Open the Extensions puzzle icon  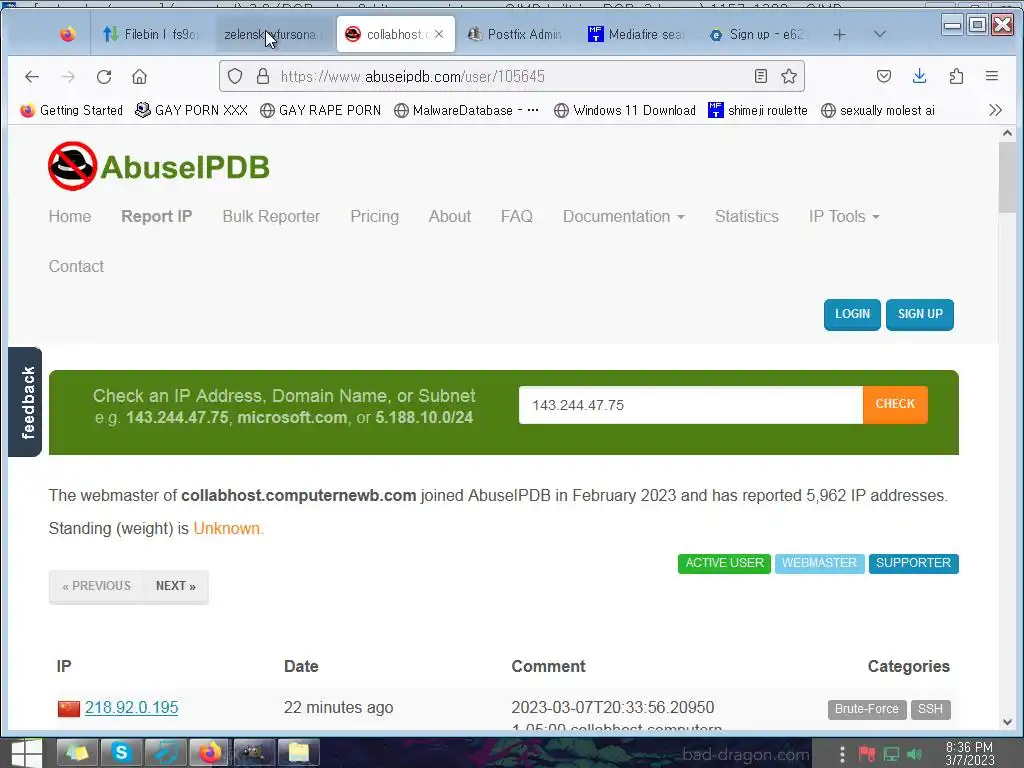[956, 76]
